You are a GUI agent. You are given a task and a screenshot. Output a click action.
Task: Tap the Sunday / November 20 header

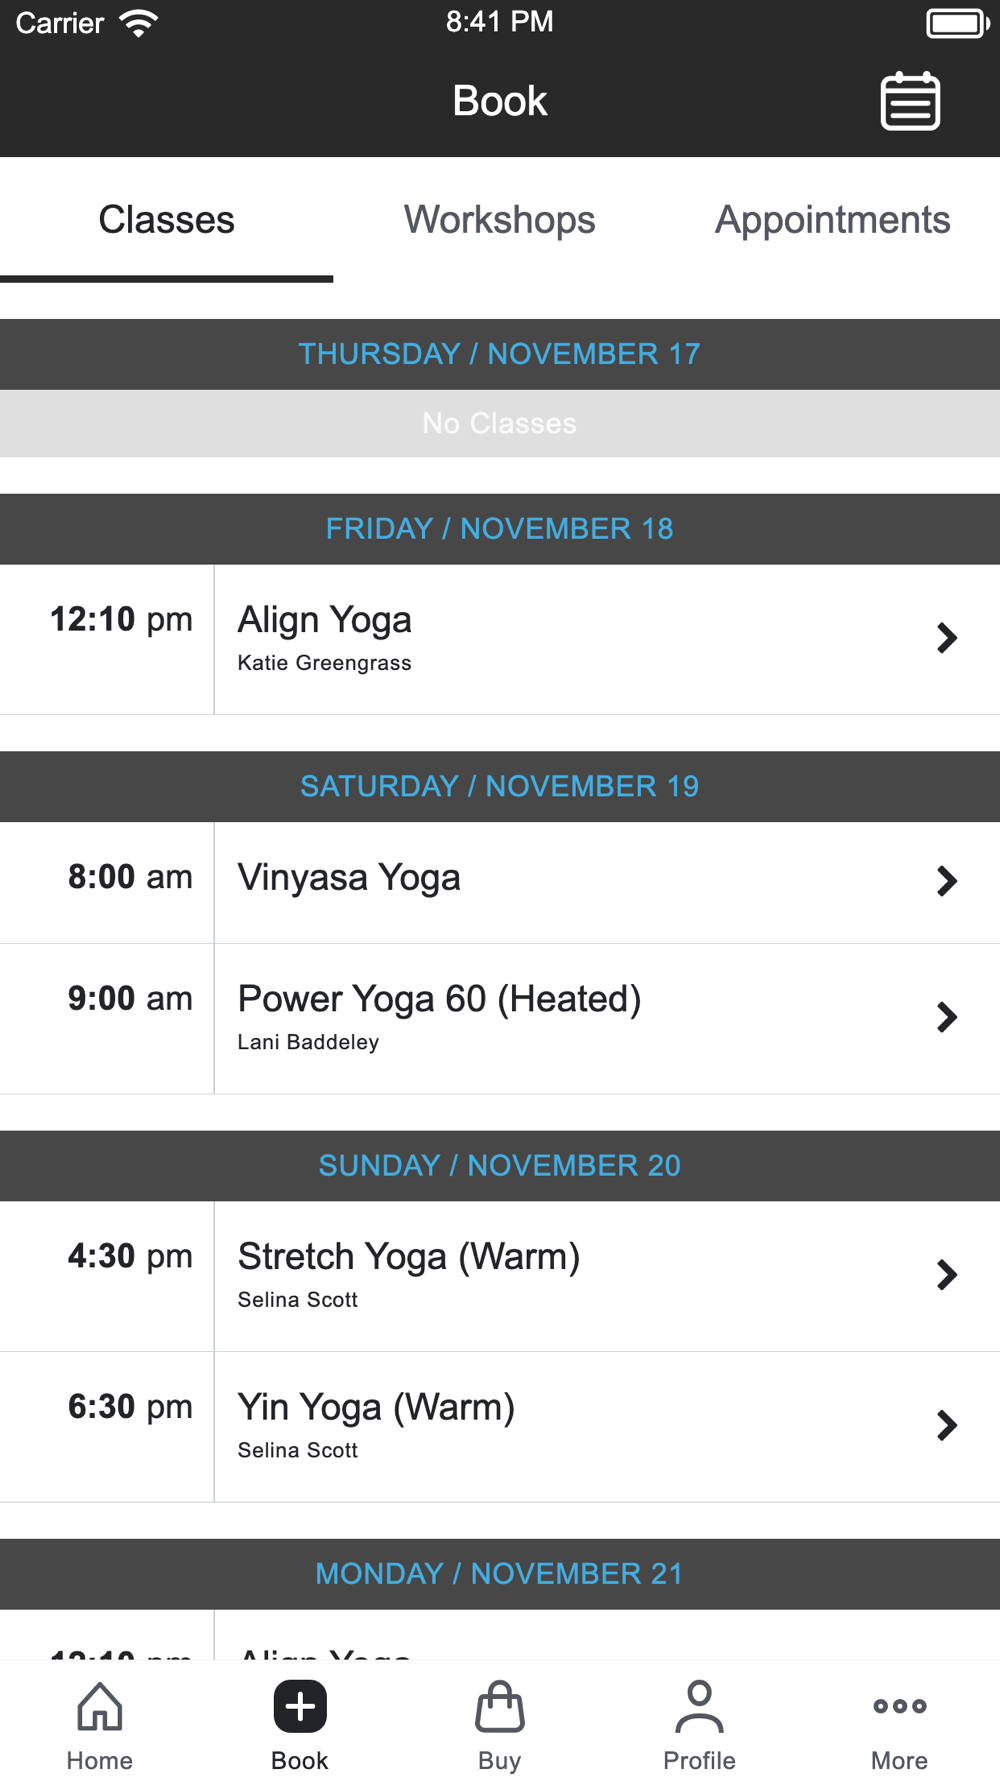point(500,1166)
